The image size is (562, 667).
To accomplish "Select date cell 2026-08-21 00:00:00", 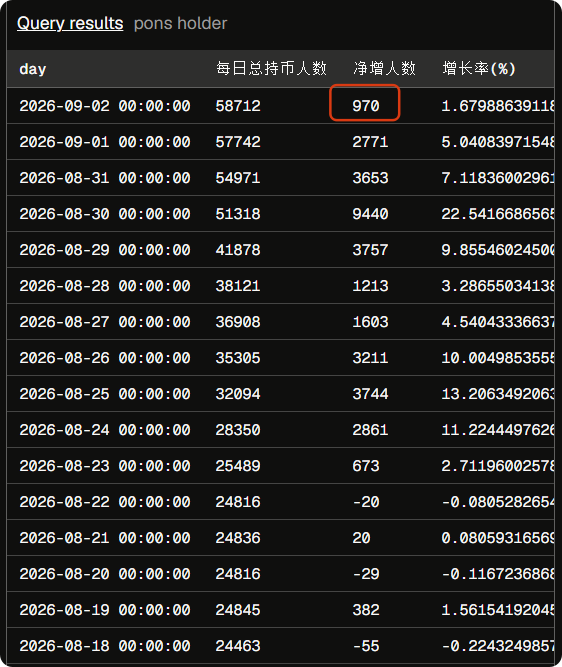I will pos(105,538).
